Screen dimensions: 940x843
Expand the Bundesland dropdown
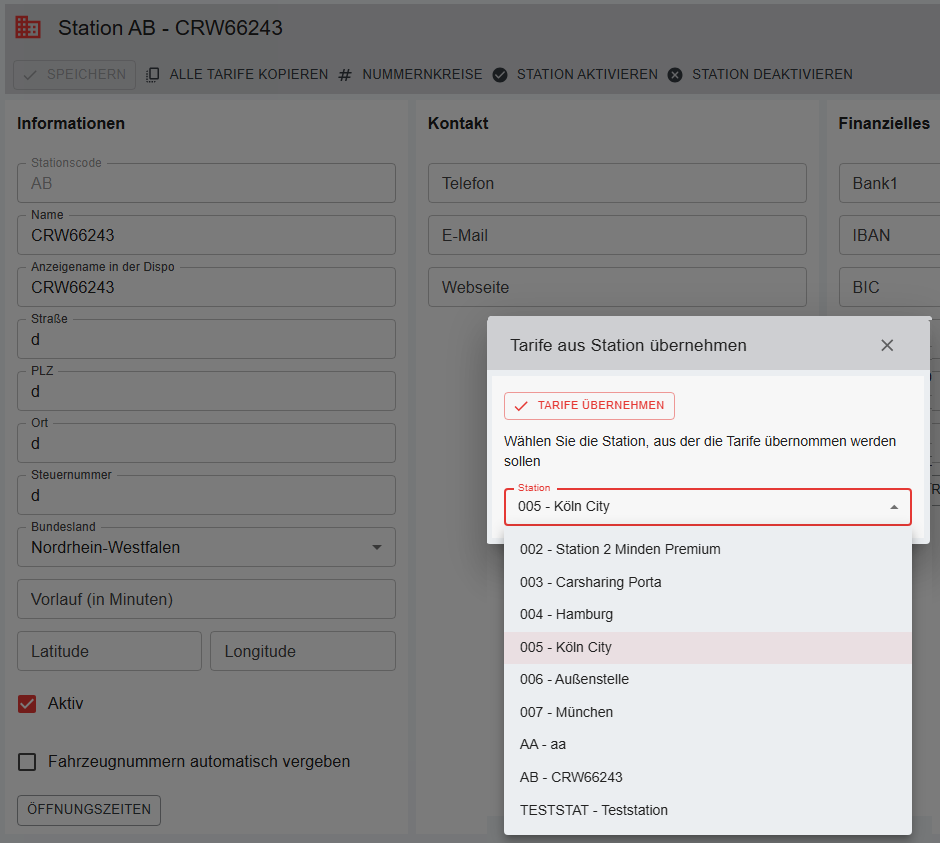(376, 548)
